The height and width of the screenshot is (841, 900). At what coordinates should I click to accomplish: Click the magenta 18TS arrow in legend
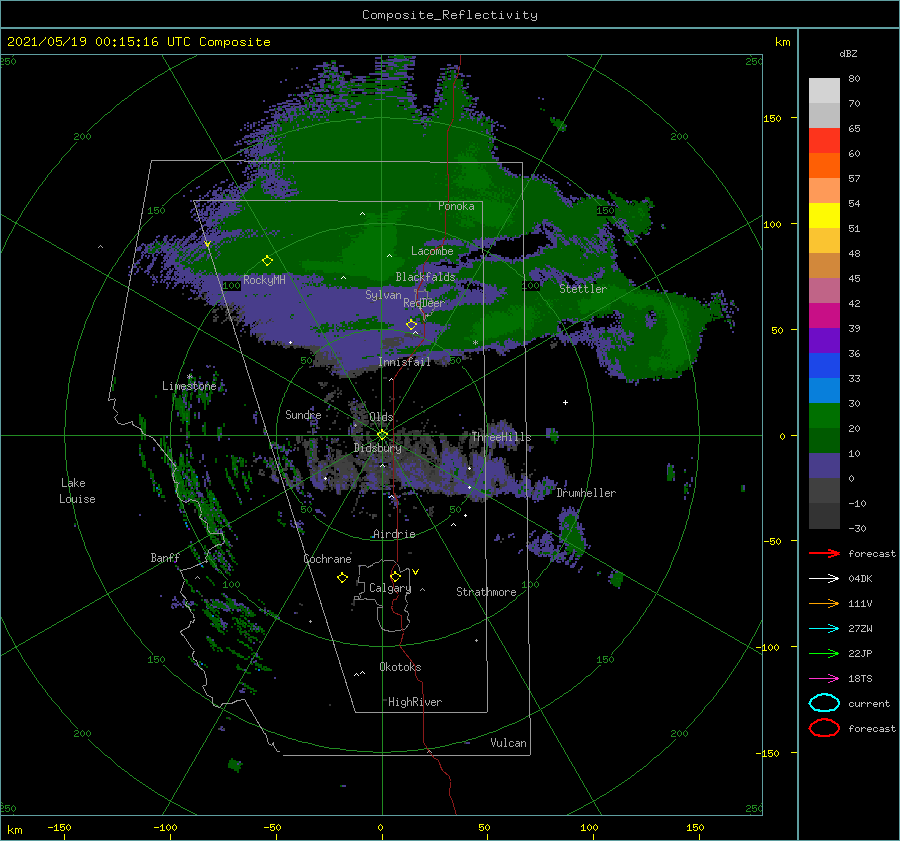[824, 678]
